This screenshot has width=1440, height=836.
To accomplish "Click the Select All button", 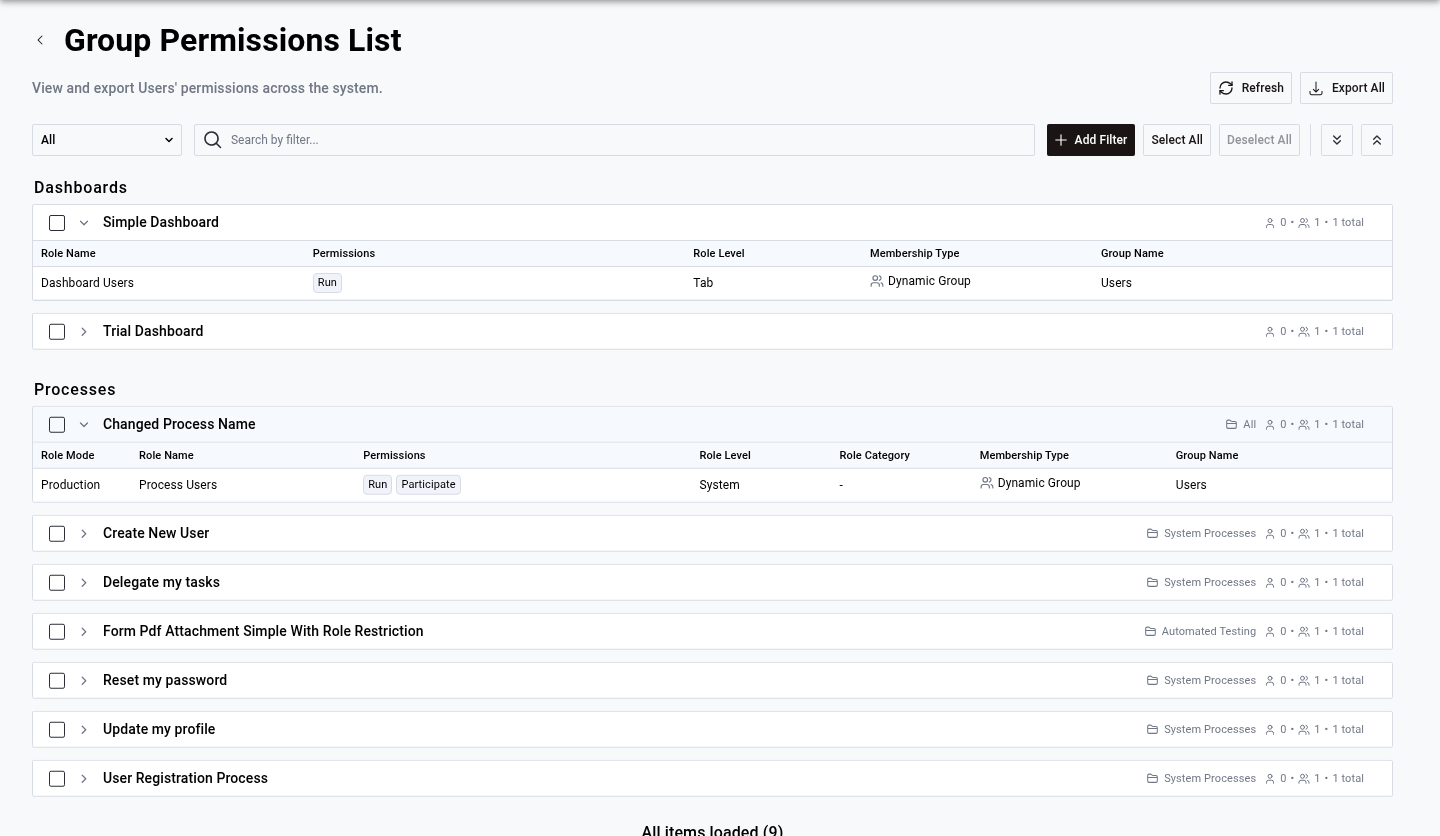I will 1176,139.
